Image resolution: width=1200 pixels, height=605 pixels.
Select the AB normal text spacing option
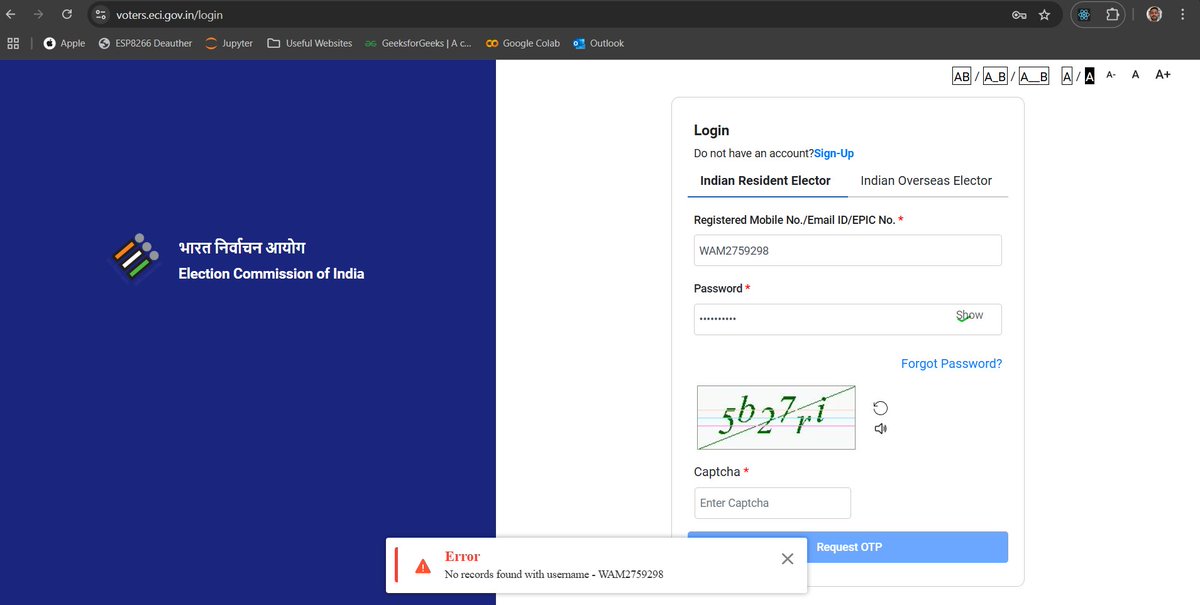[962, 76]
